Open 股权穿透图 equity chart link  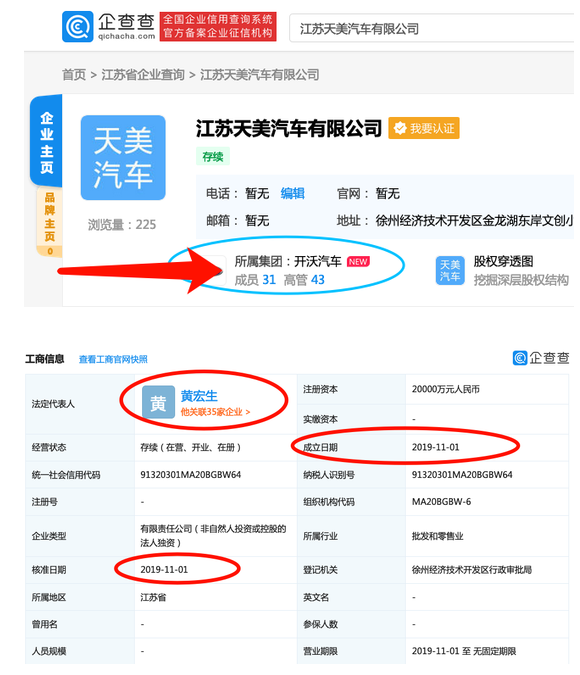tap(503, 261)
